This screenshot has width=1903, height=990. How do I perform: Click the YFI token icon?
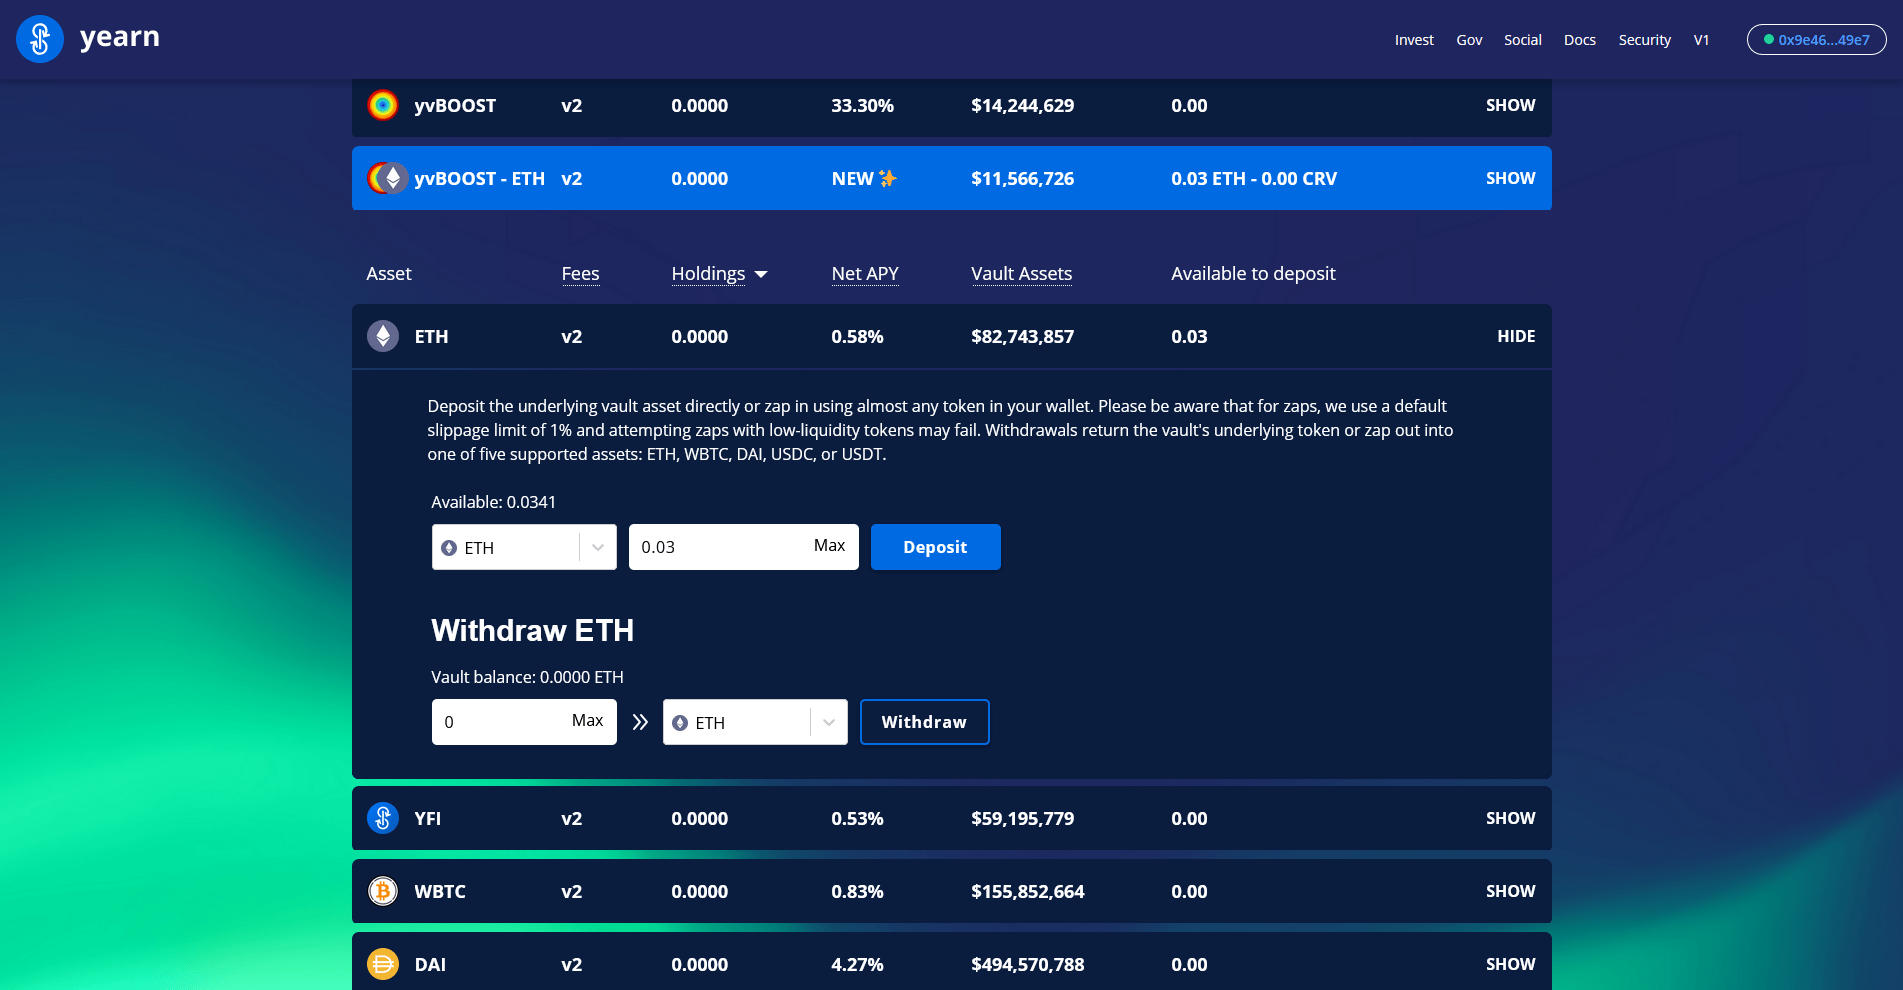(383, 818)
